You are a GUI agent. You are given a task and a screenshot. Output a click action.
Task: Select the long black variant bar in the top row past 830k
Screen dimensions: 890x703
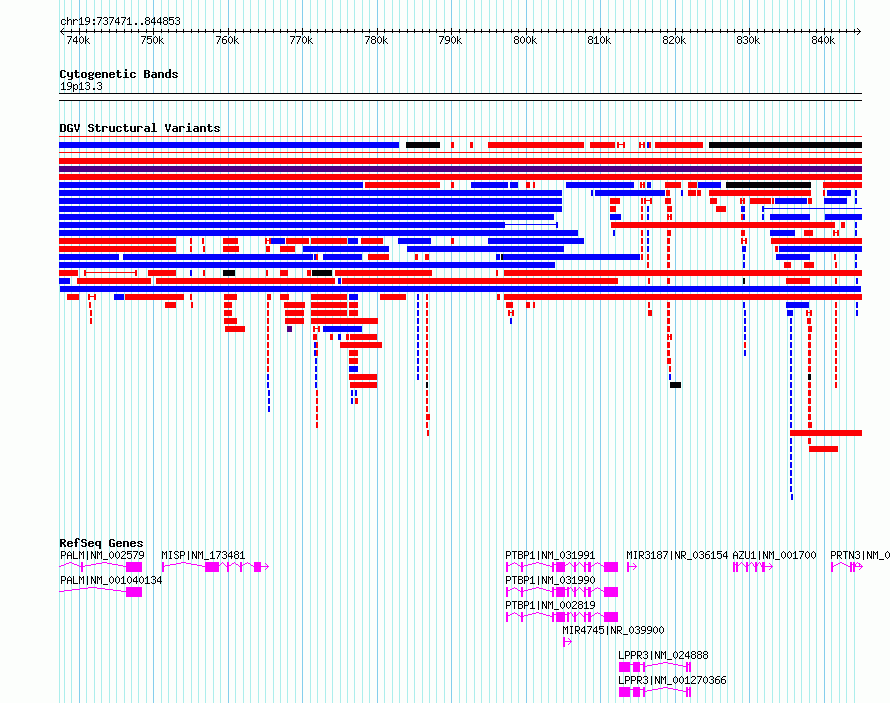click(x=786, y=145)
